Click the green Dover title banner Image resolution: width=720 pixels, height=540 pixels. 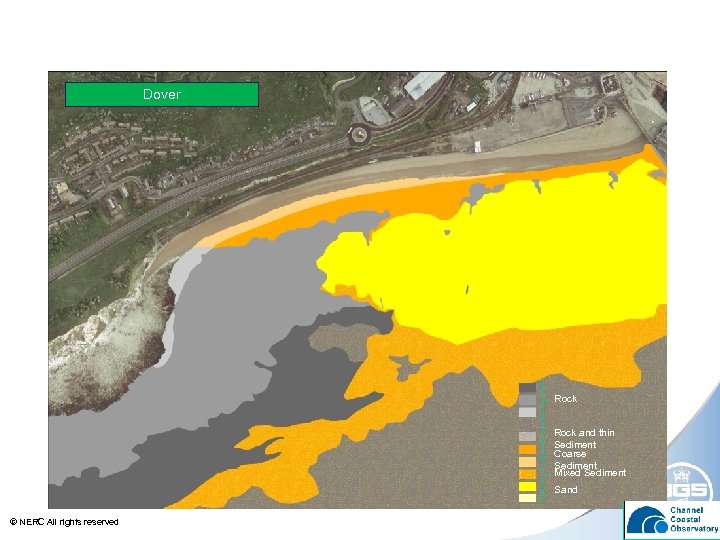pyautogui.click(x=162, y=95)
